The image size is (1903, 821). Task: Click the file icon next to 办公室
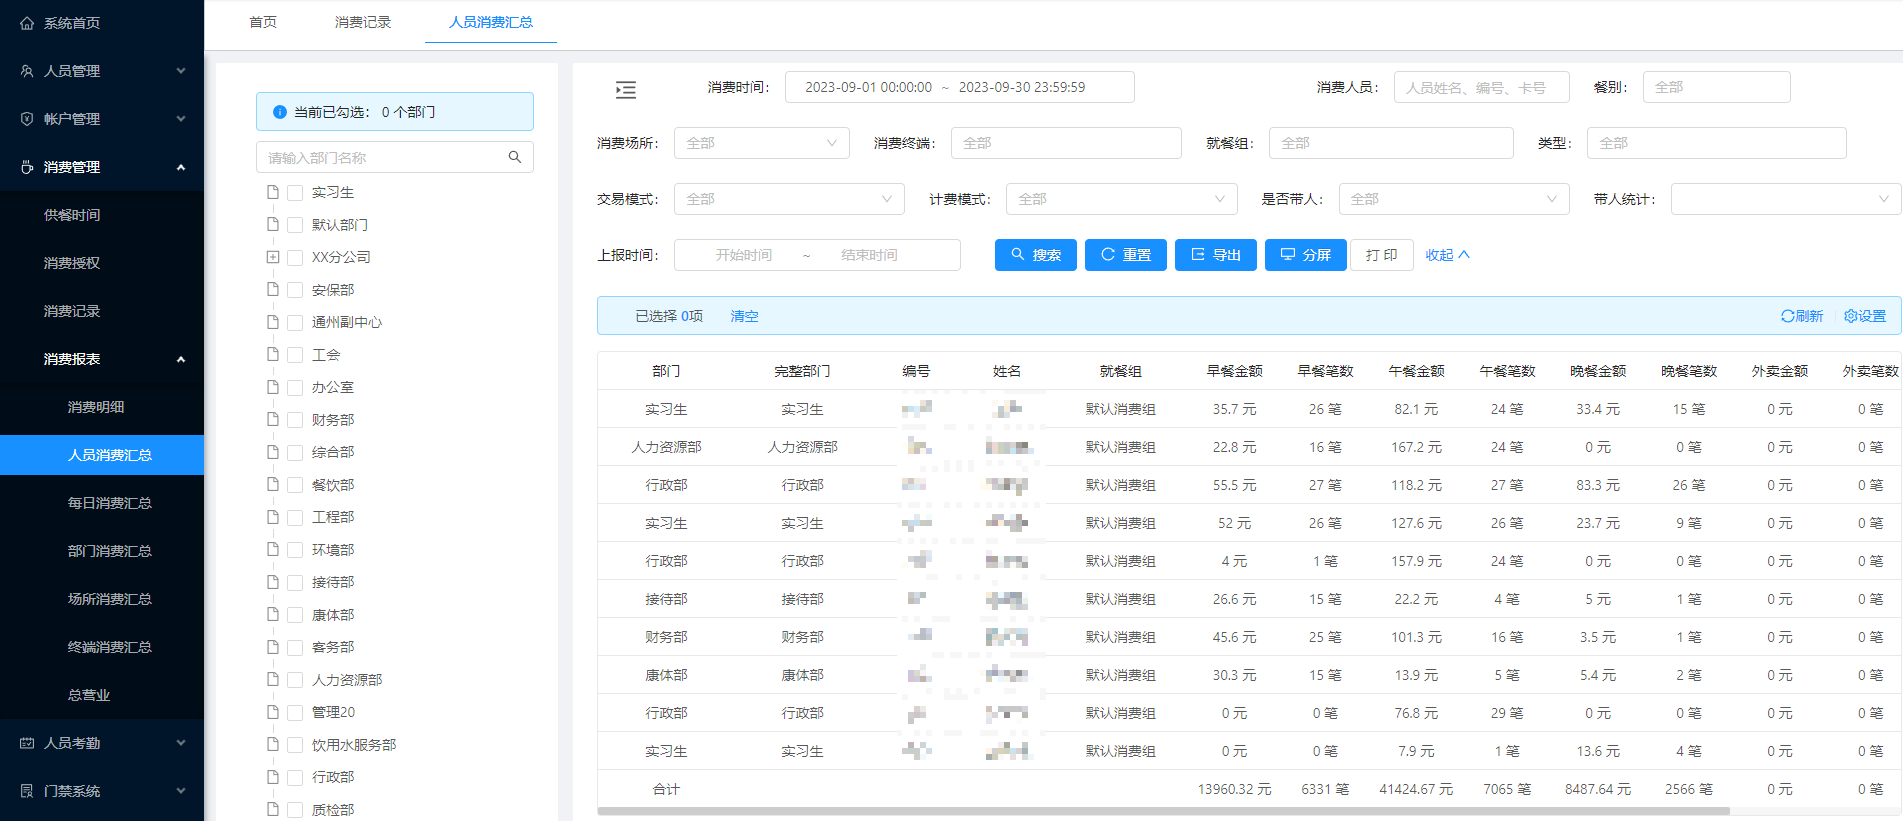[273, 387]
